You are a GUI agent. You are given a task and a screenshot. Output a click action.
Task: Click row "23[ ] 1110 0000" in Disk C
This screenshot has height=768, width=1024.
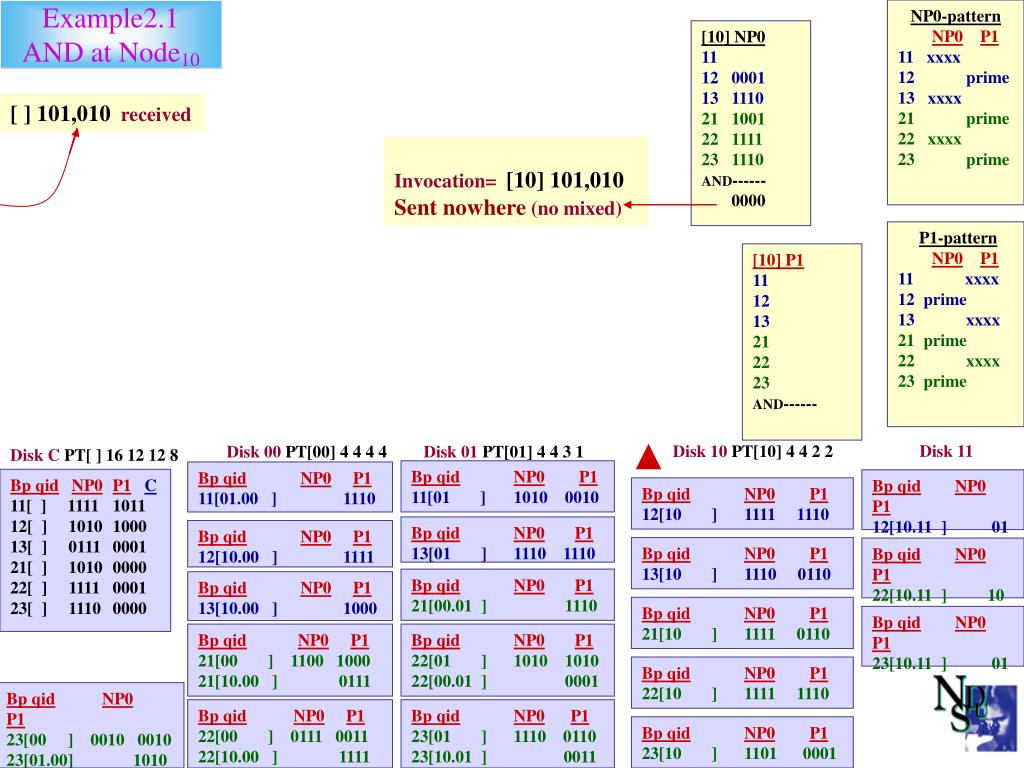[78, 608]
